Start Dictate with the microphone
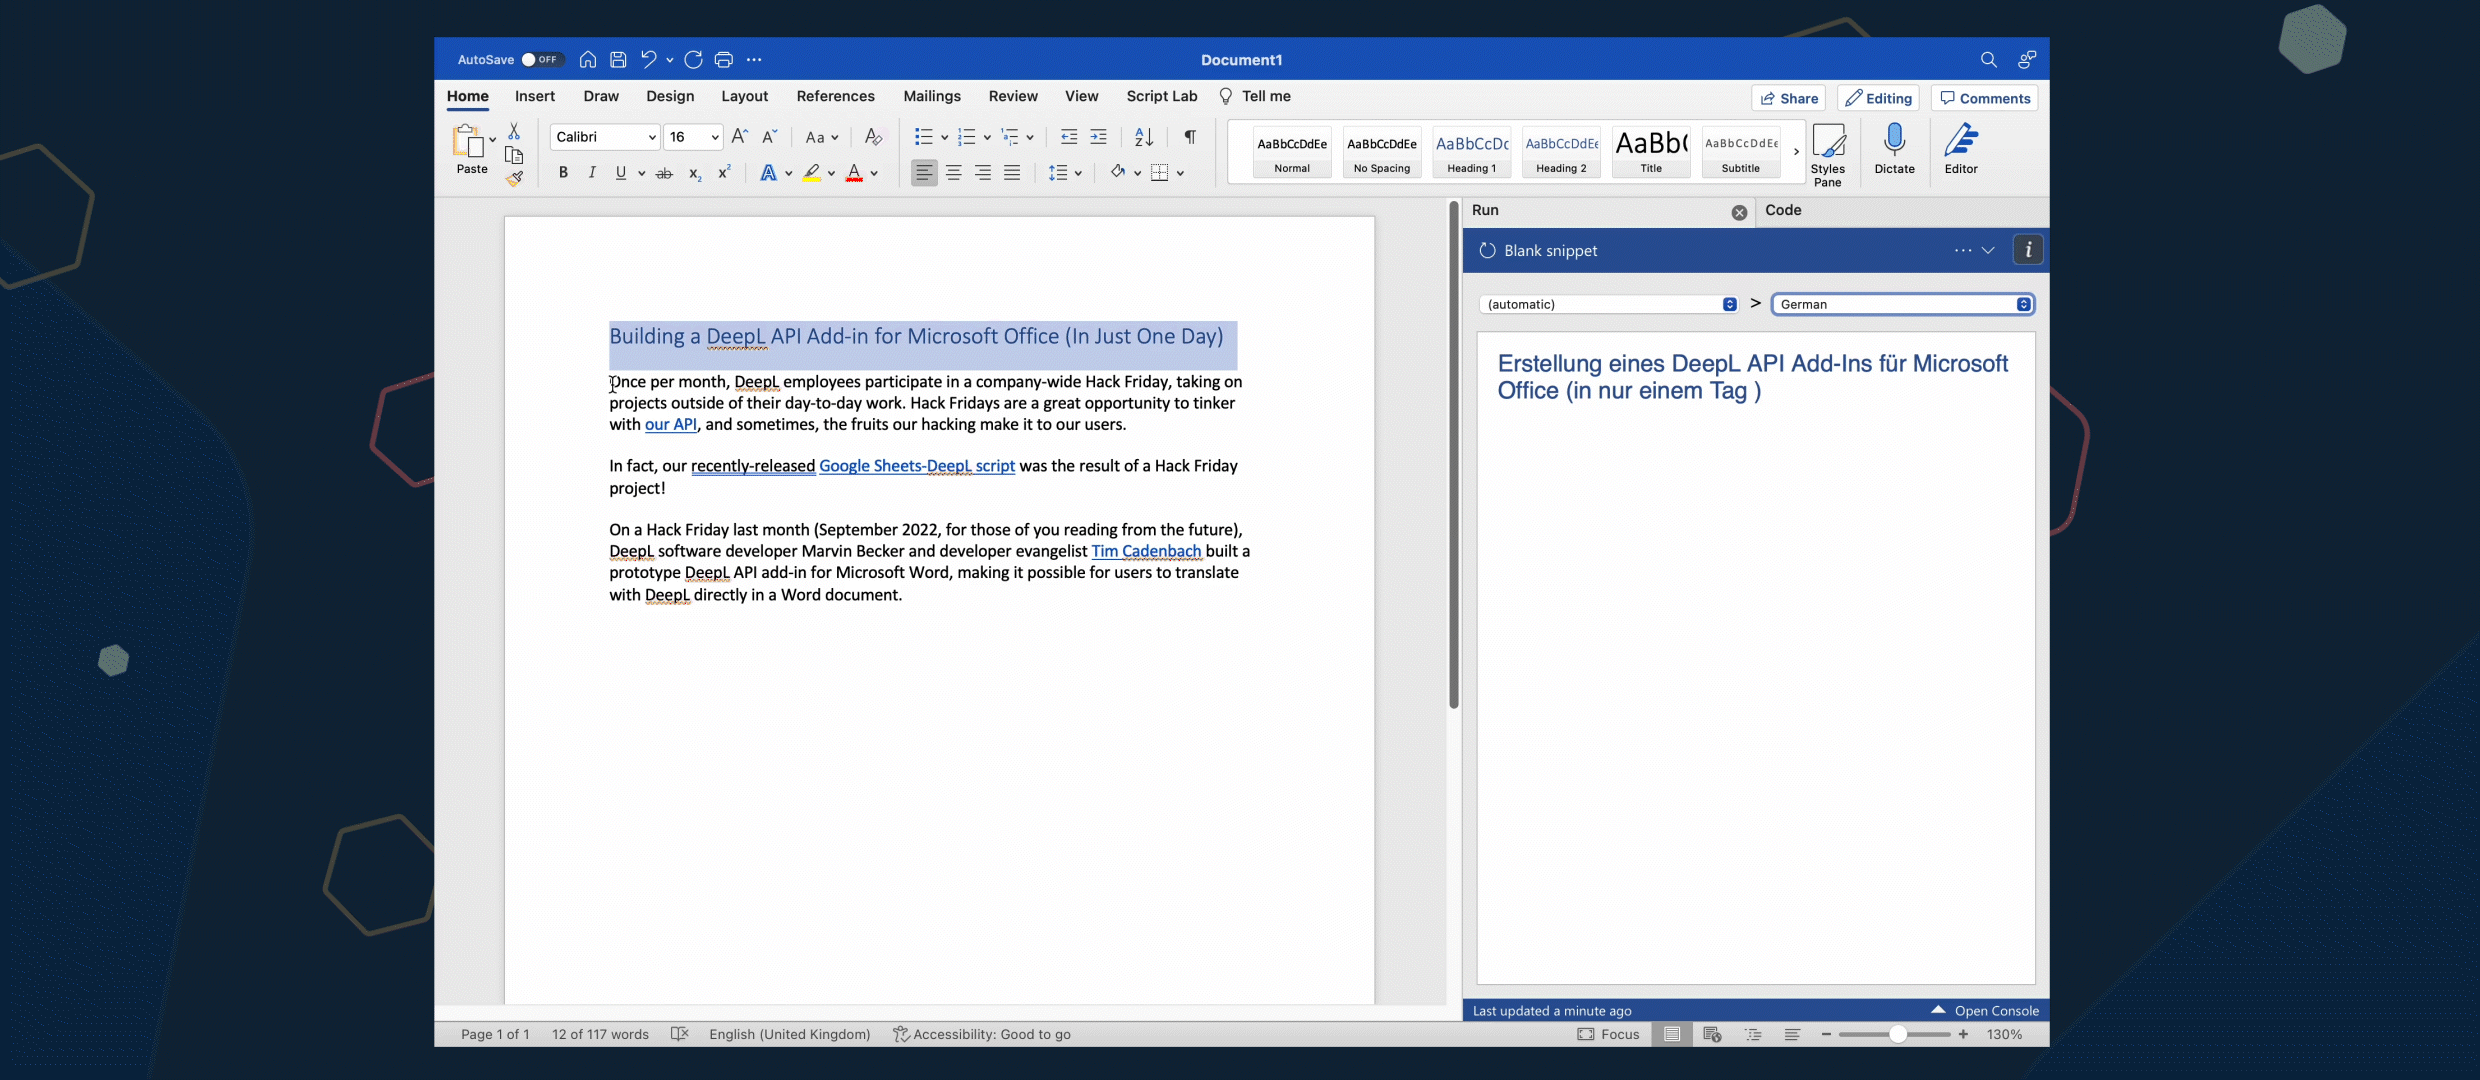2480x1080 pixels. coord(1894,148)
